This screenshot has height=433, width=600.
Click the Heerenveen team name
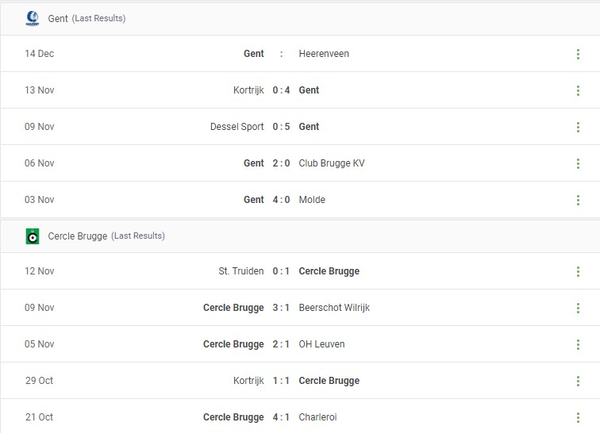[x=323, y=54]
